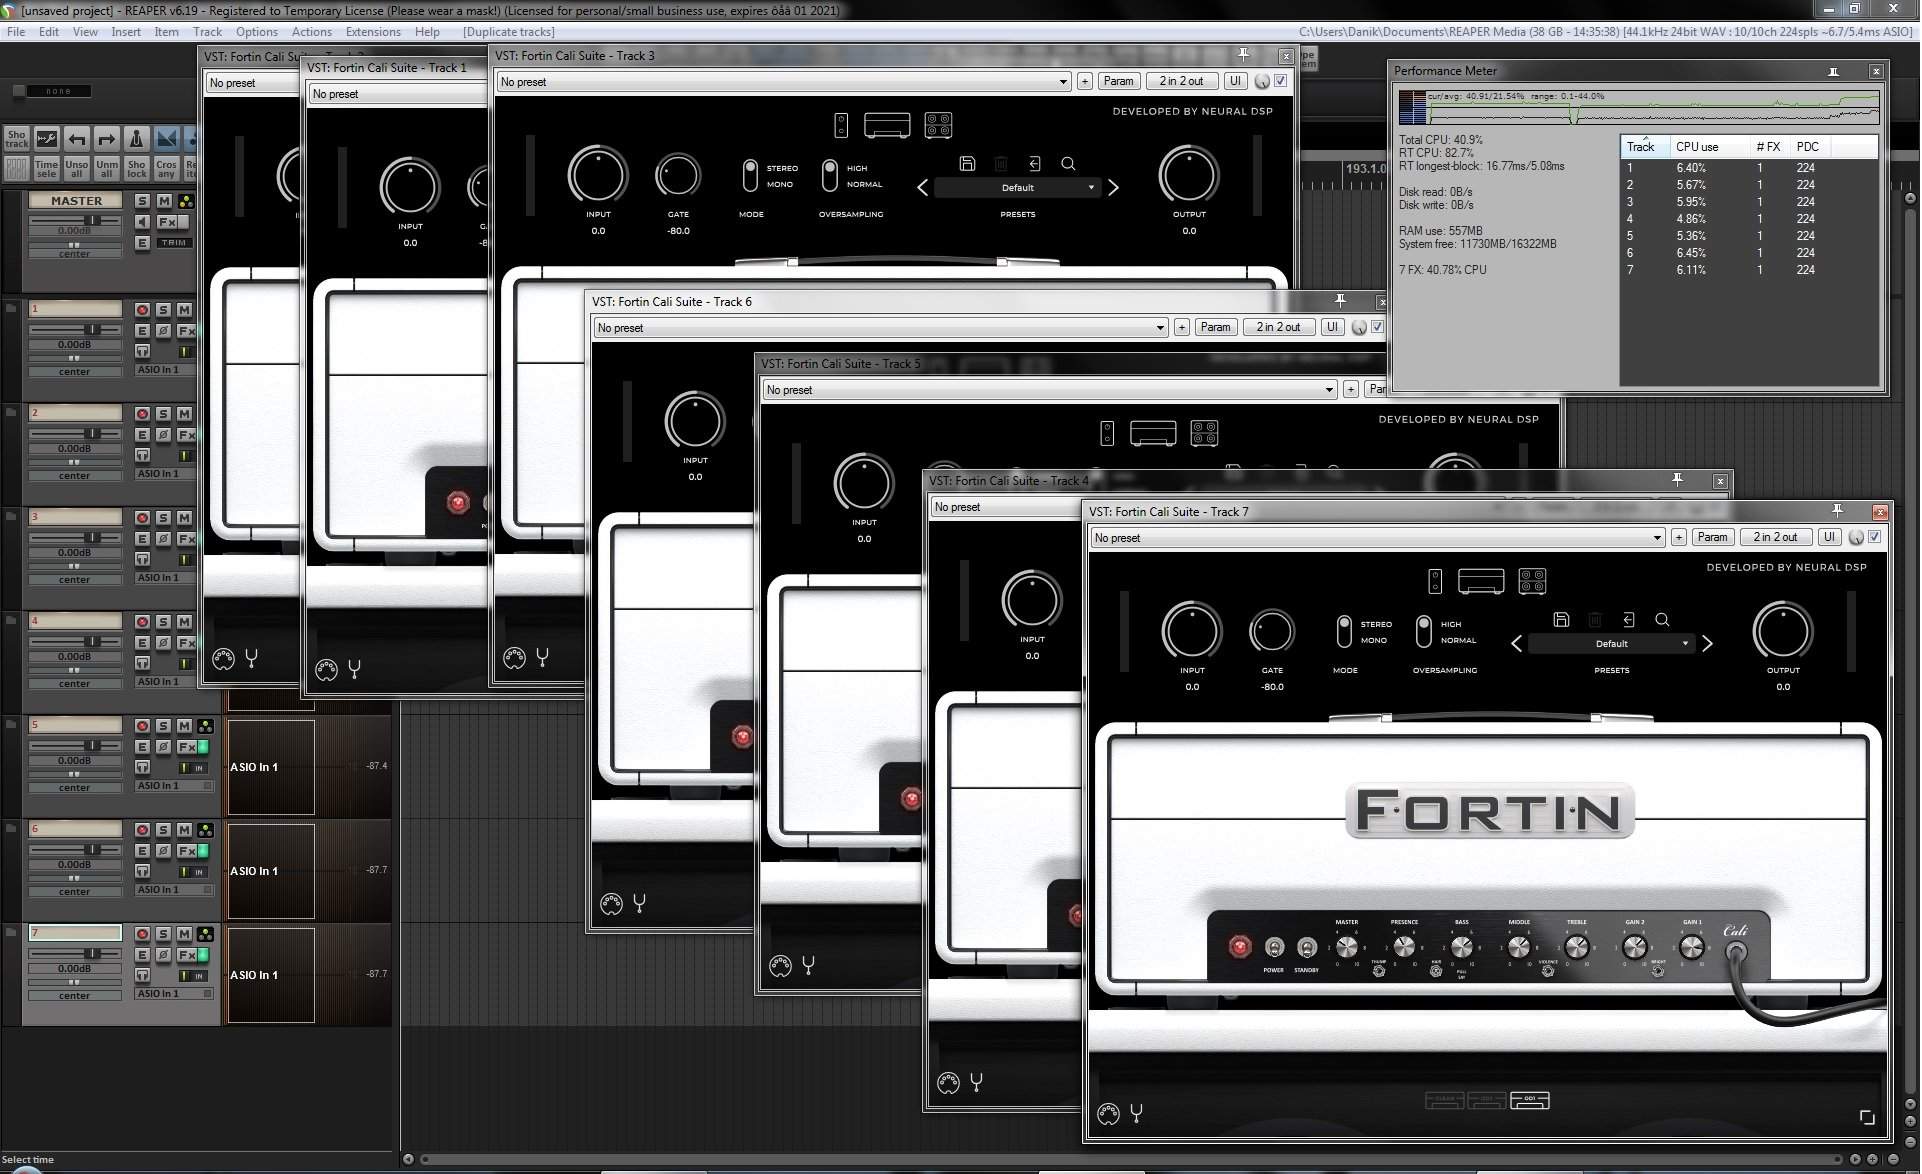The height and width of the screenshot is (1174, 1922).
Task: Click the UI button in Track 7 plugin window
Action: 1829,537
